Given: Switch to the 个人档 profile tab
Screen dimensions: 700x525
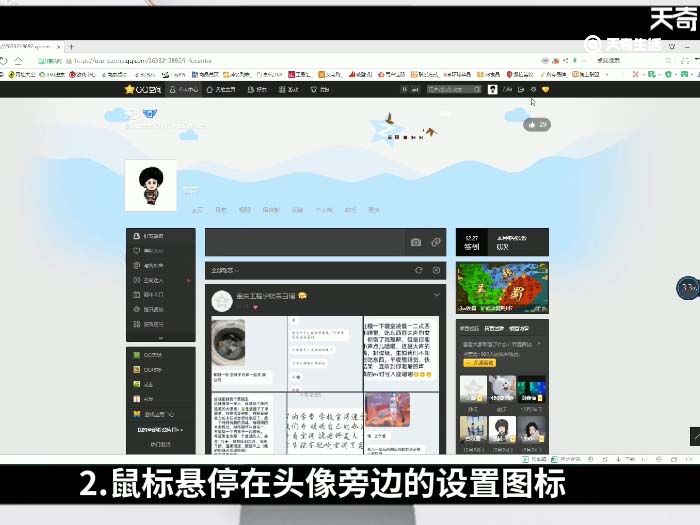Looking at the screenshot, I should (324, 210).
